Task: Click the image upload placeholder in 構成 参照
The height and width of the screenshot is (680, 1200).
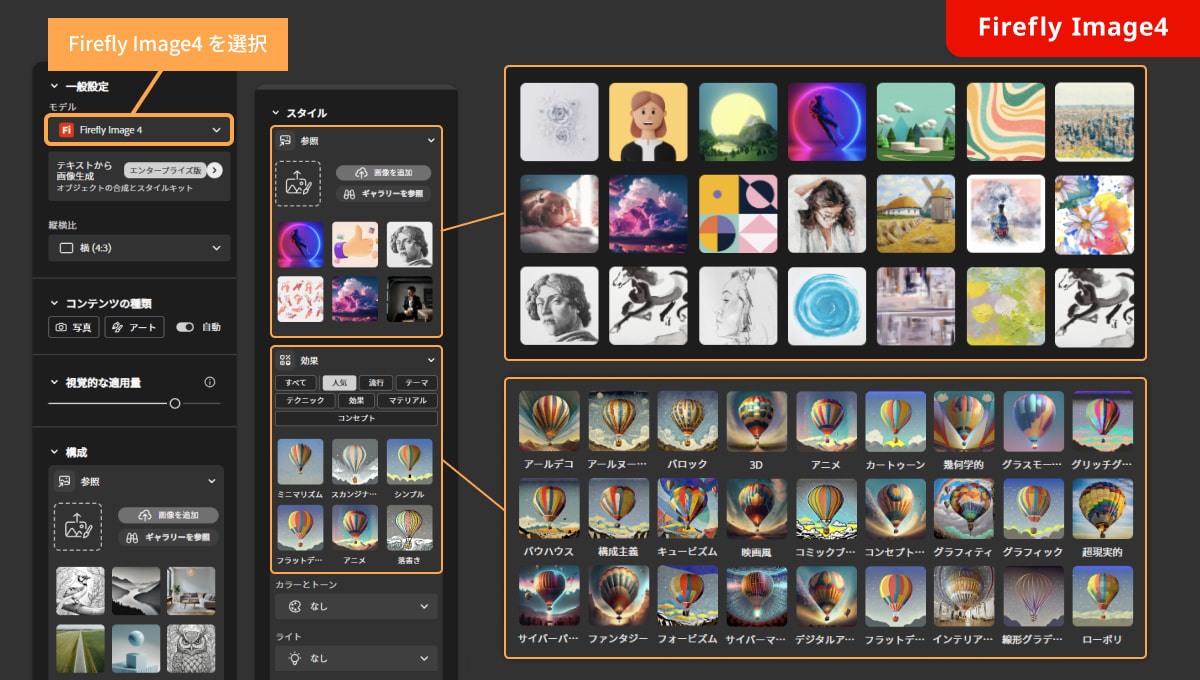Action: pyautogui.click(x=77, y=526)
